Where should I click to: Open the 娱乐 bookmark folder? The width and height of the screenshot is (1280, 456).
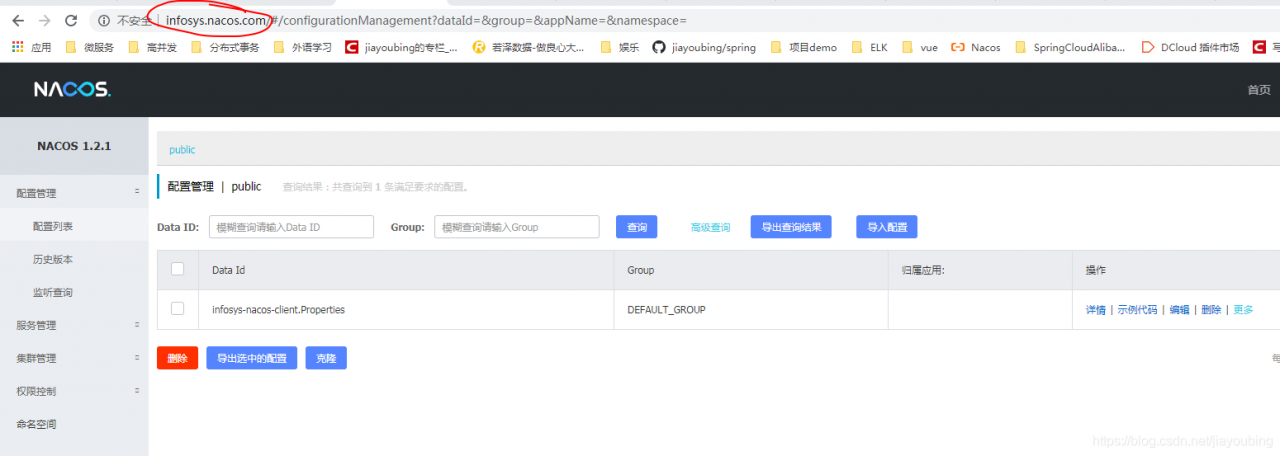(619, 47)
